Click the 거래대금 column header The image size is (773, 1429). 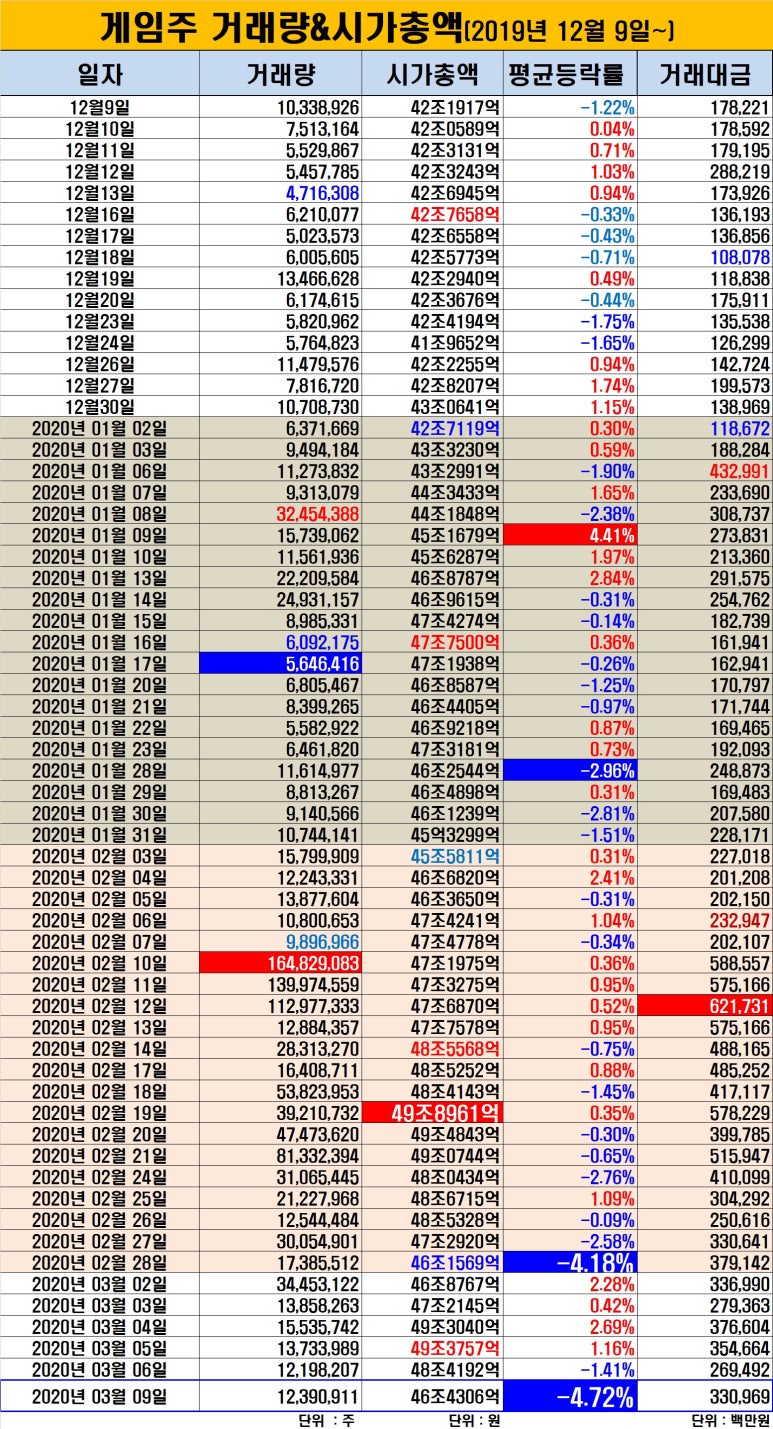(x=705, y=75)
